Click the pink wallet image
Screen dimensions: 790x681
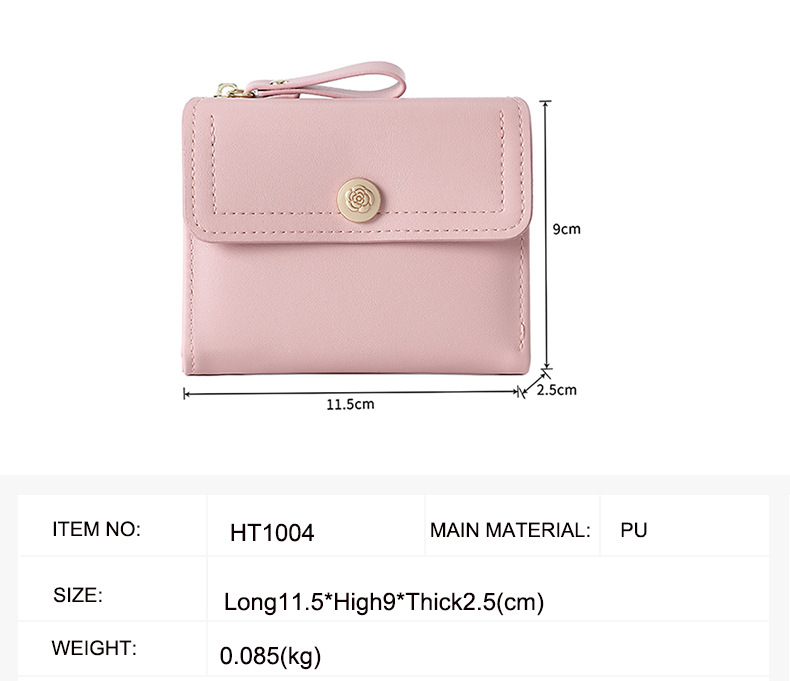pos(357,219)
